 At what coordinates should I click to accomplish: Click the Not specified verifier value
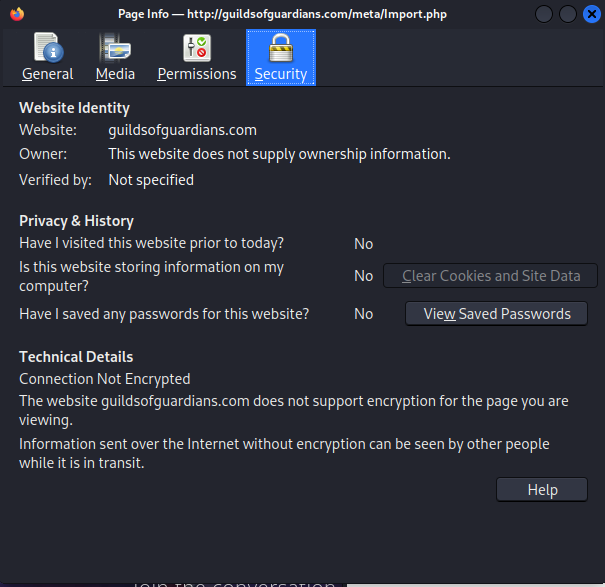click(151, 180)
